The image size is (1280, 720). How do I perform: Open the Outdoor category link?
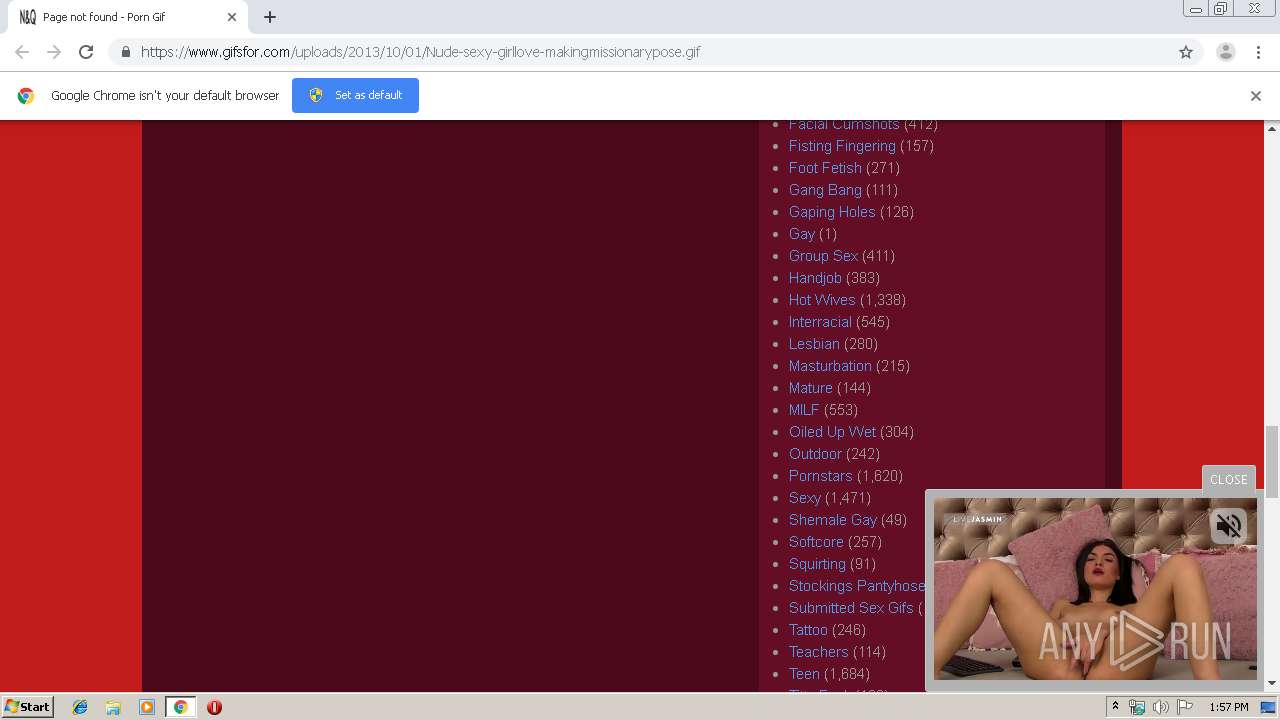(815, 454)
